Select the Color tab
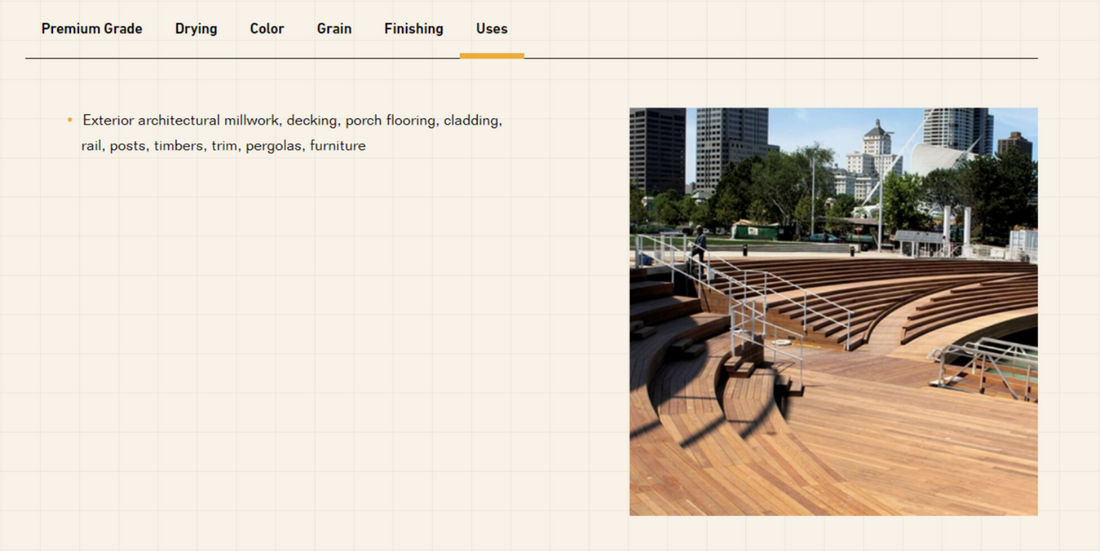This screenshot has width=1100, height=551. pyautogui.click(x=267, y=29)
